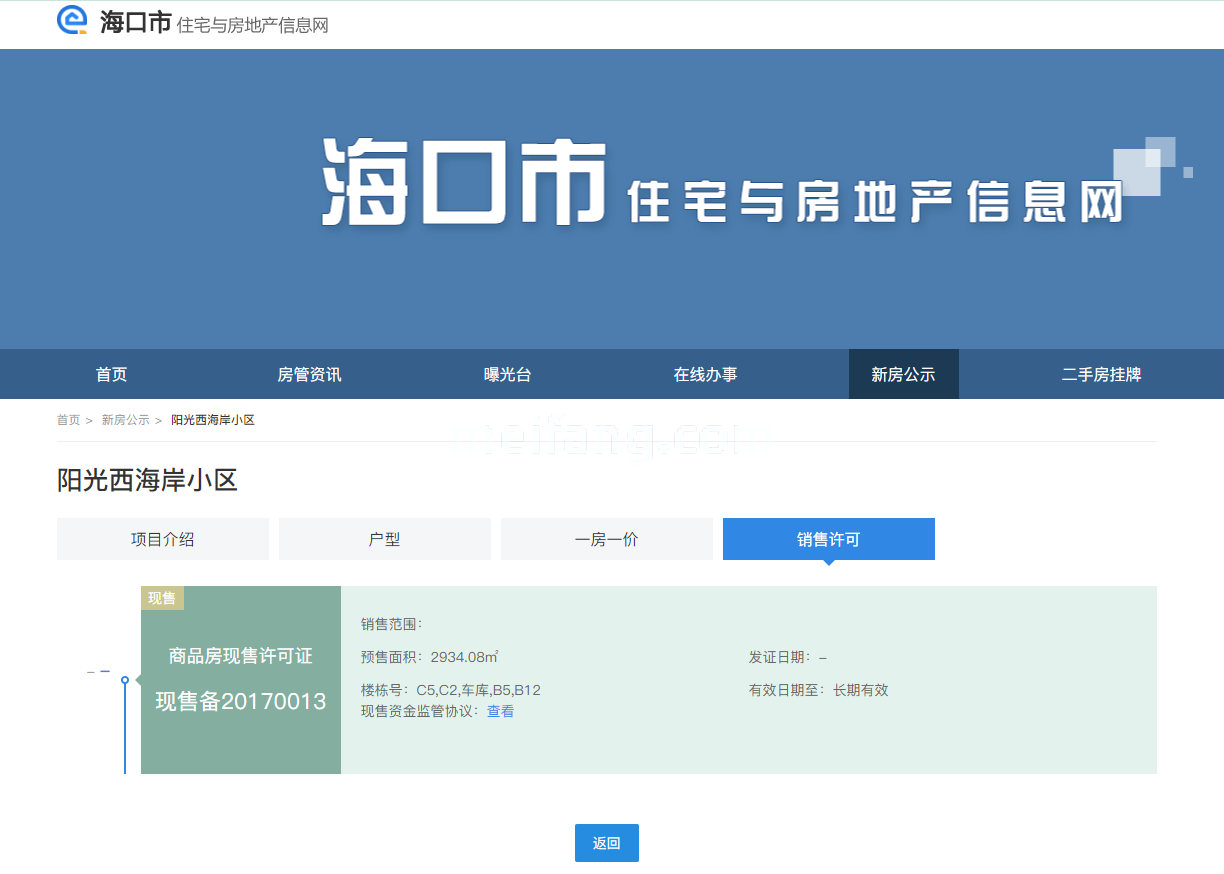Switch to the 户型 tab
1224x874 pixels.
(x=385, y=539)
